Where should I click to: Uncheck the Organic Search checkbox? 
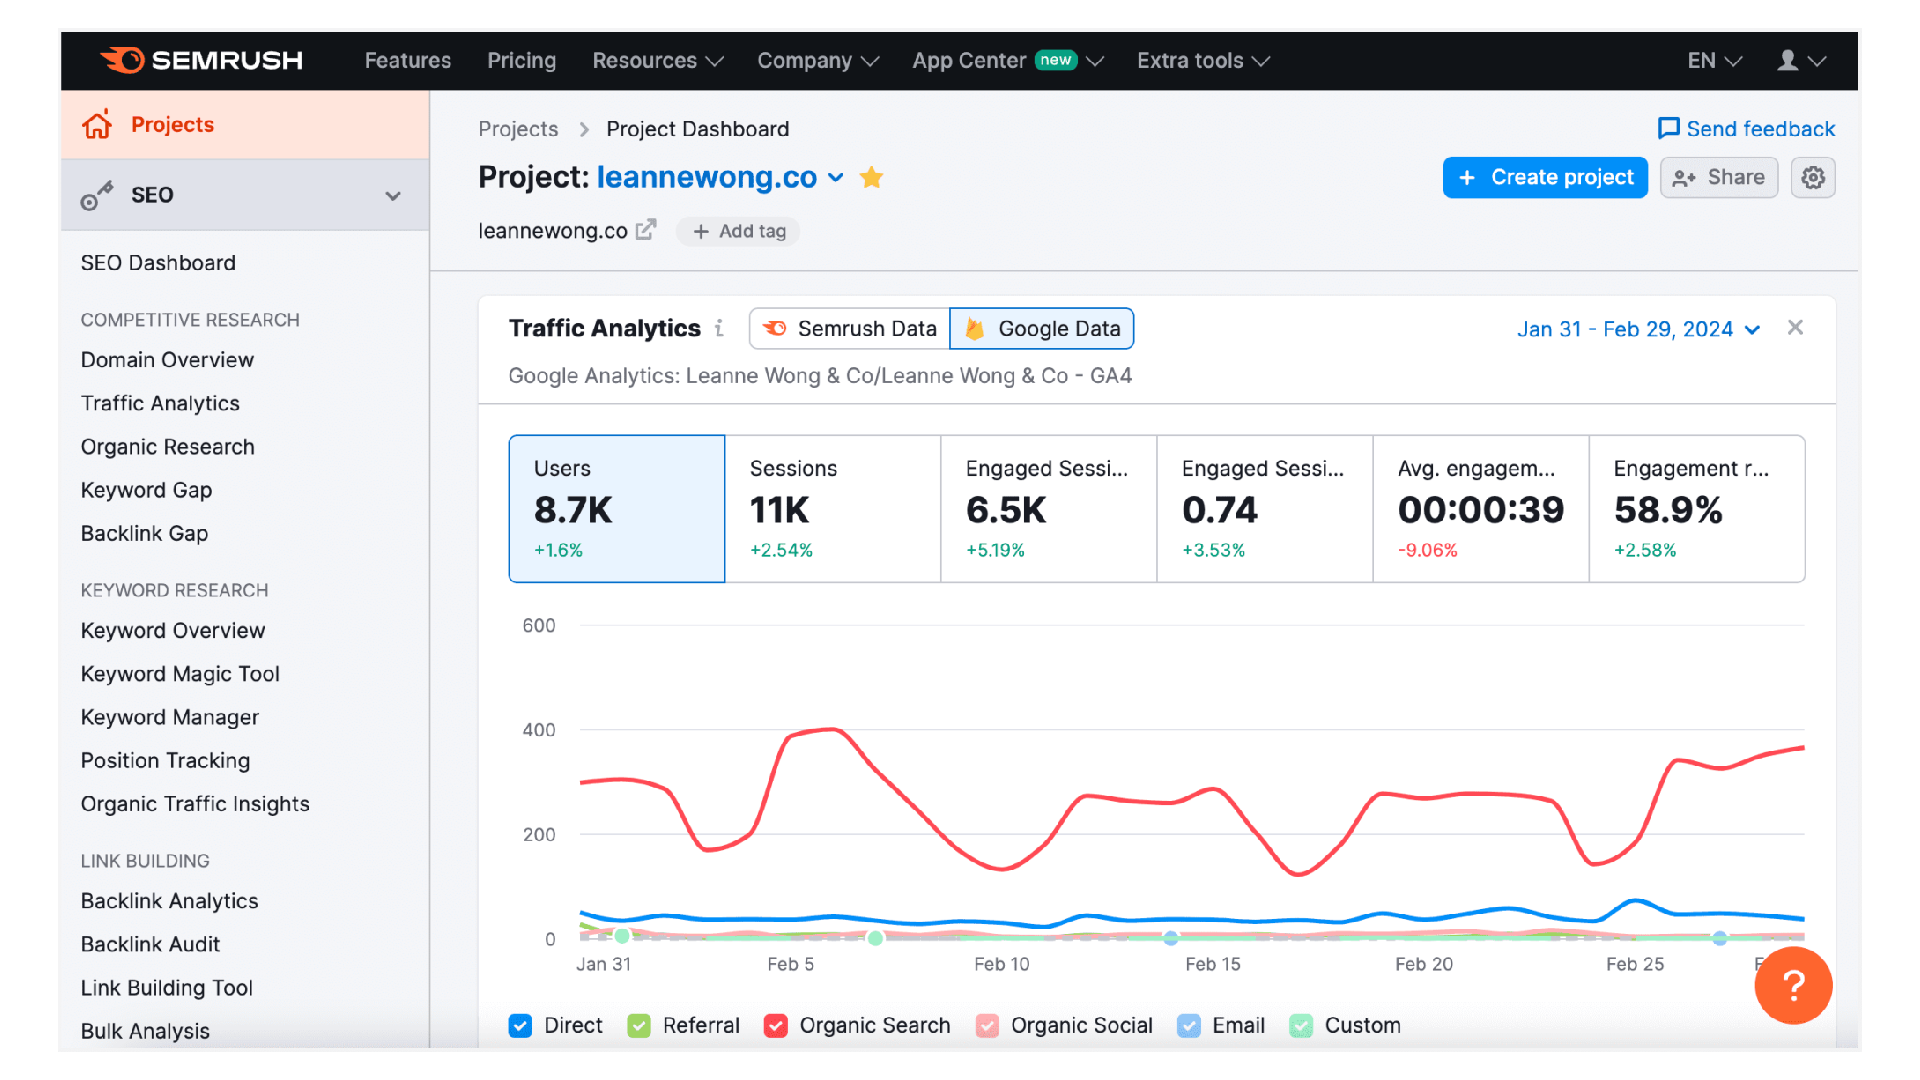point(775,1025)
